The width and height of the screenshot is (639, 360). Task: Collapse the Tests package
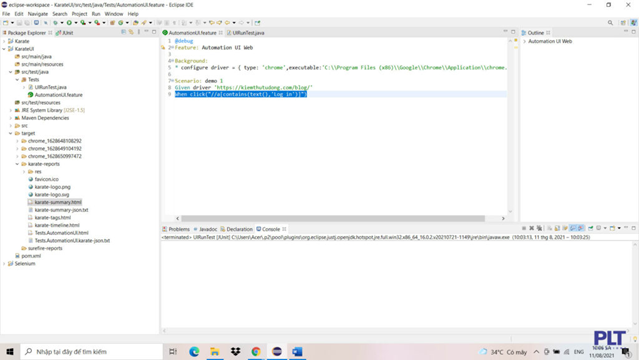point(17,80)
